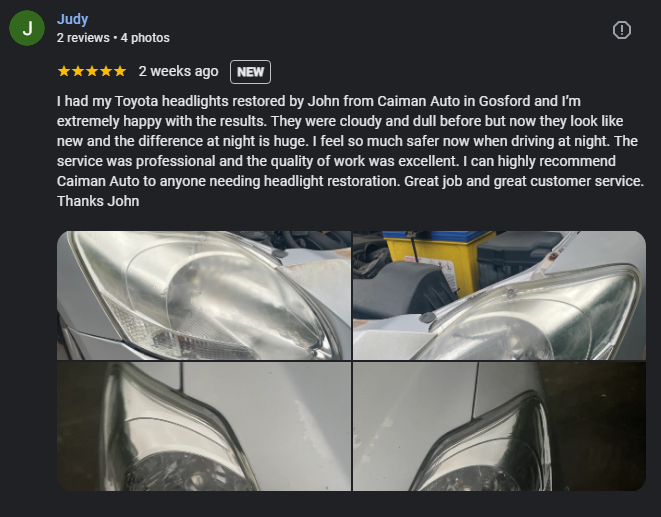Click the '2 reviews' count text
Viewport: 661px width, 517px height.
(x=83, y=38)
